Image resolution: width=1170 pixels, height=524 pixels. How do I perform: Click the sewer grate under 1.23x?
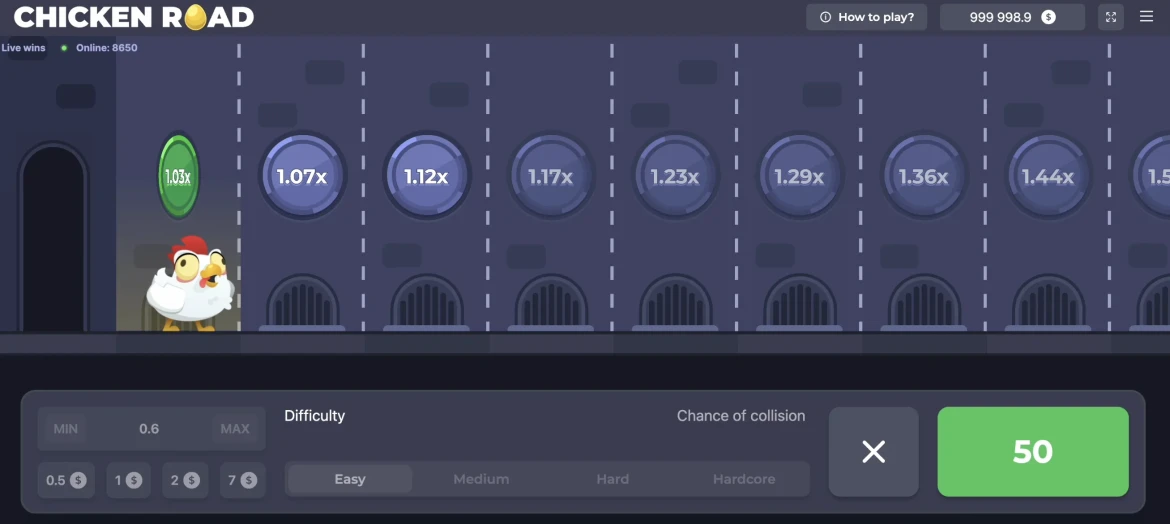[675, 302]
